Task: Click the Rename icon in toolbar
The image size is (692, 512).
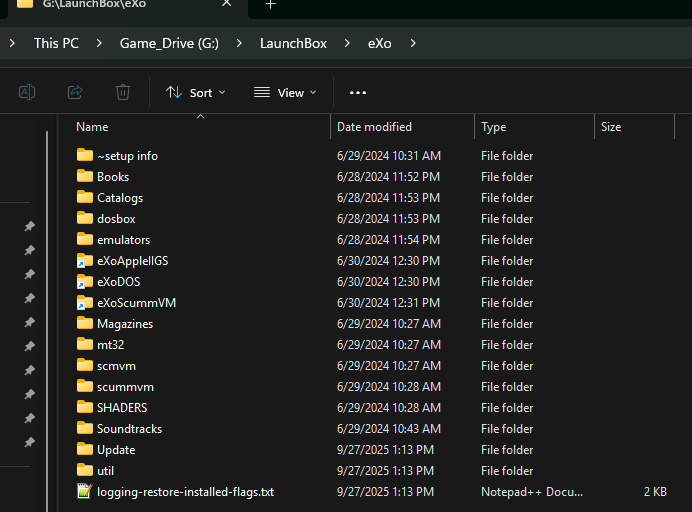Action: click(x=27, y=92)
